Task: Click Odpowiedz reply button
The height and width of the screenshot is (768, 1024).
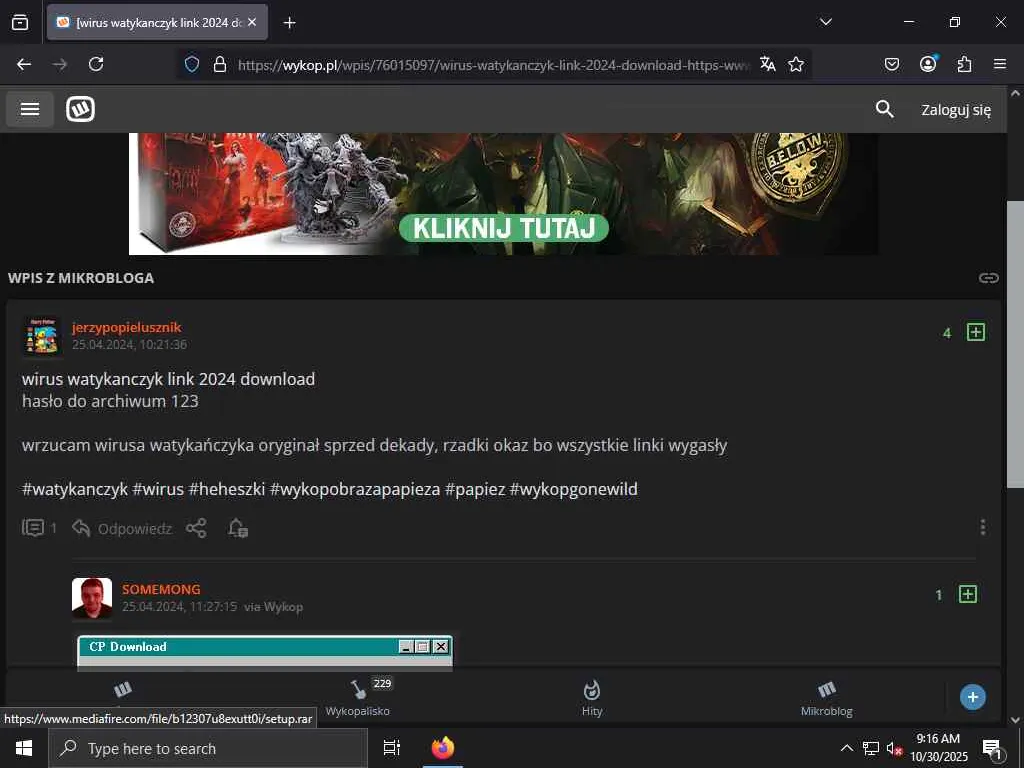Action: (122, 528)
